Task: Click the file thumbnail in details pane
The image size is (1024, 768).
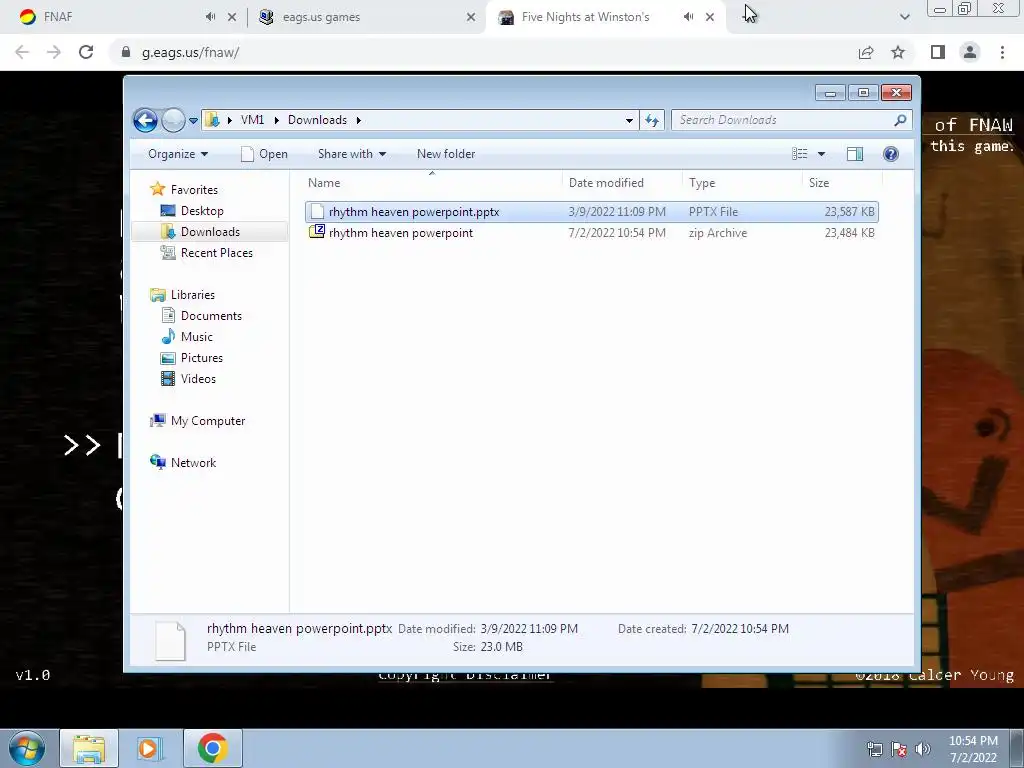Action: pyautogui.click(x=170, y=640)
